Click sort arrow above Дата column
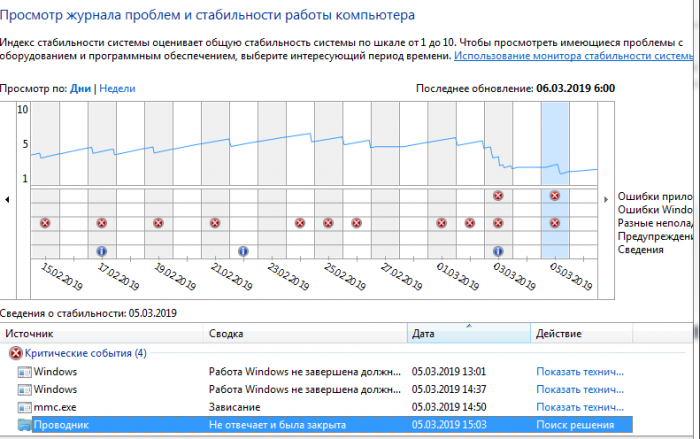 469,324
